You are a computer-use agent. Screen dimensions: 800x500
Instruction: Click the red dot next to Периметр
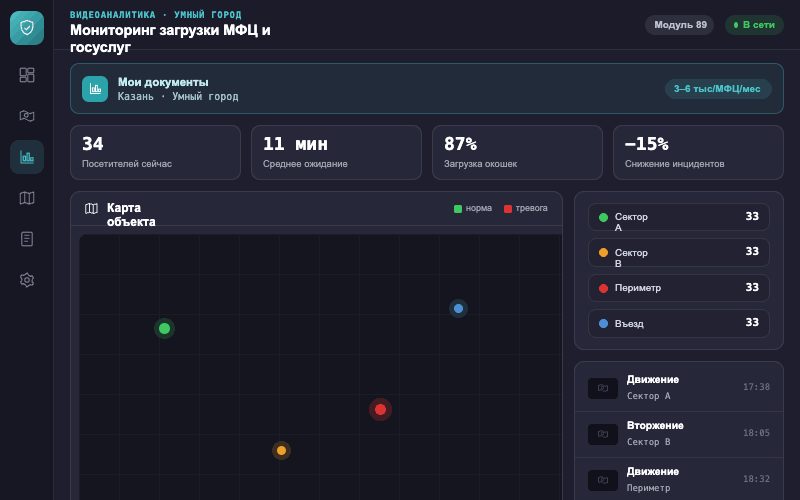pyautogui.click(x=603, y=288)
